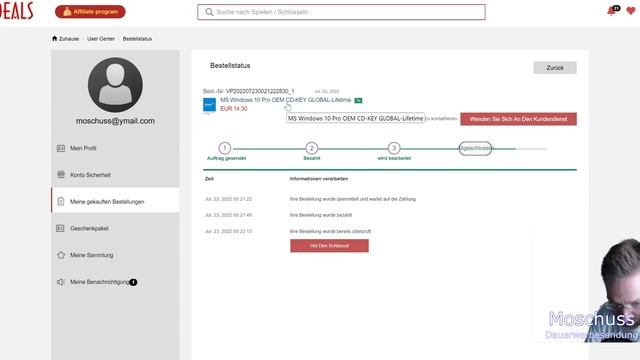Click the Meine Sammlung star icon
Image resolution: width=640 pixels, height=360 pixels.
click(61, 255)
